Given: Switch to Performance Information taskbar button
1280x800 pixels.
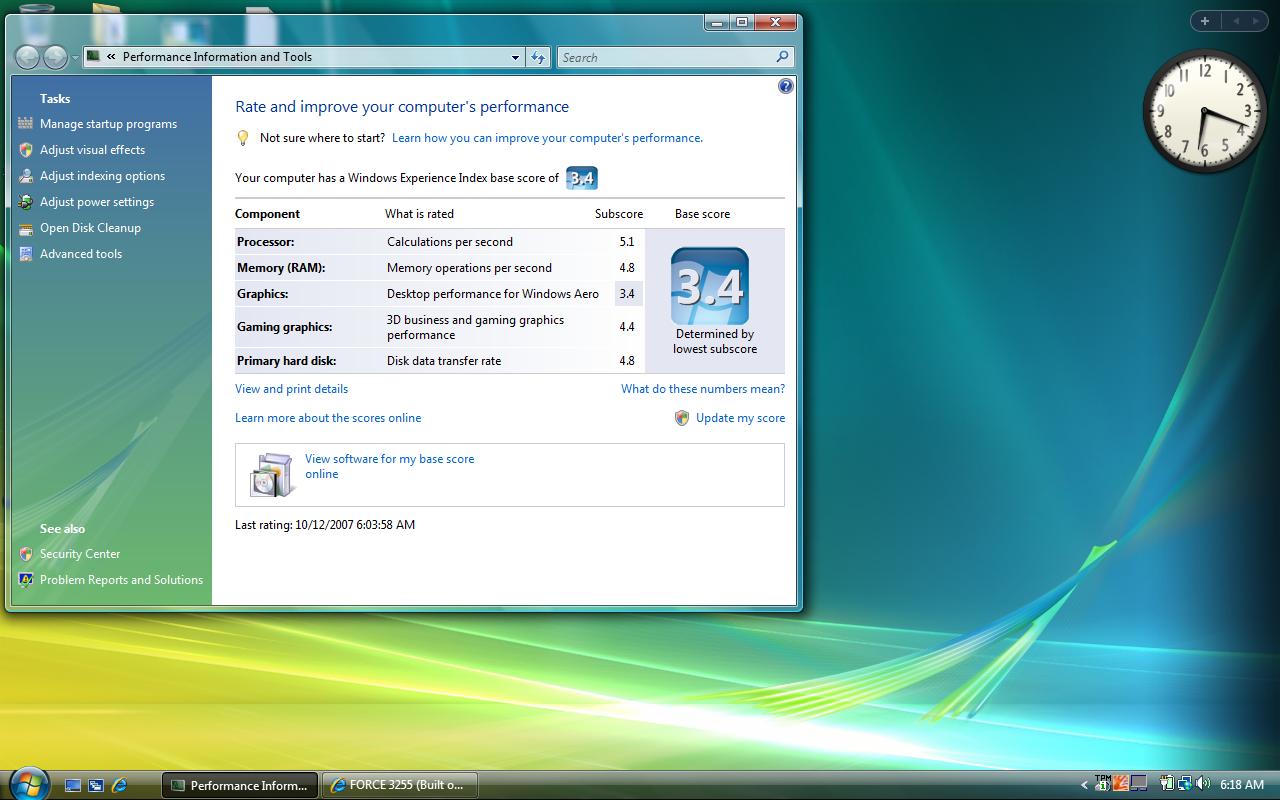Looking at the screenshot, I should click(x=240, y=785).
